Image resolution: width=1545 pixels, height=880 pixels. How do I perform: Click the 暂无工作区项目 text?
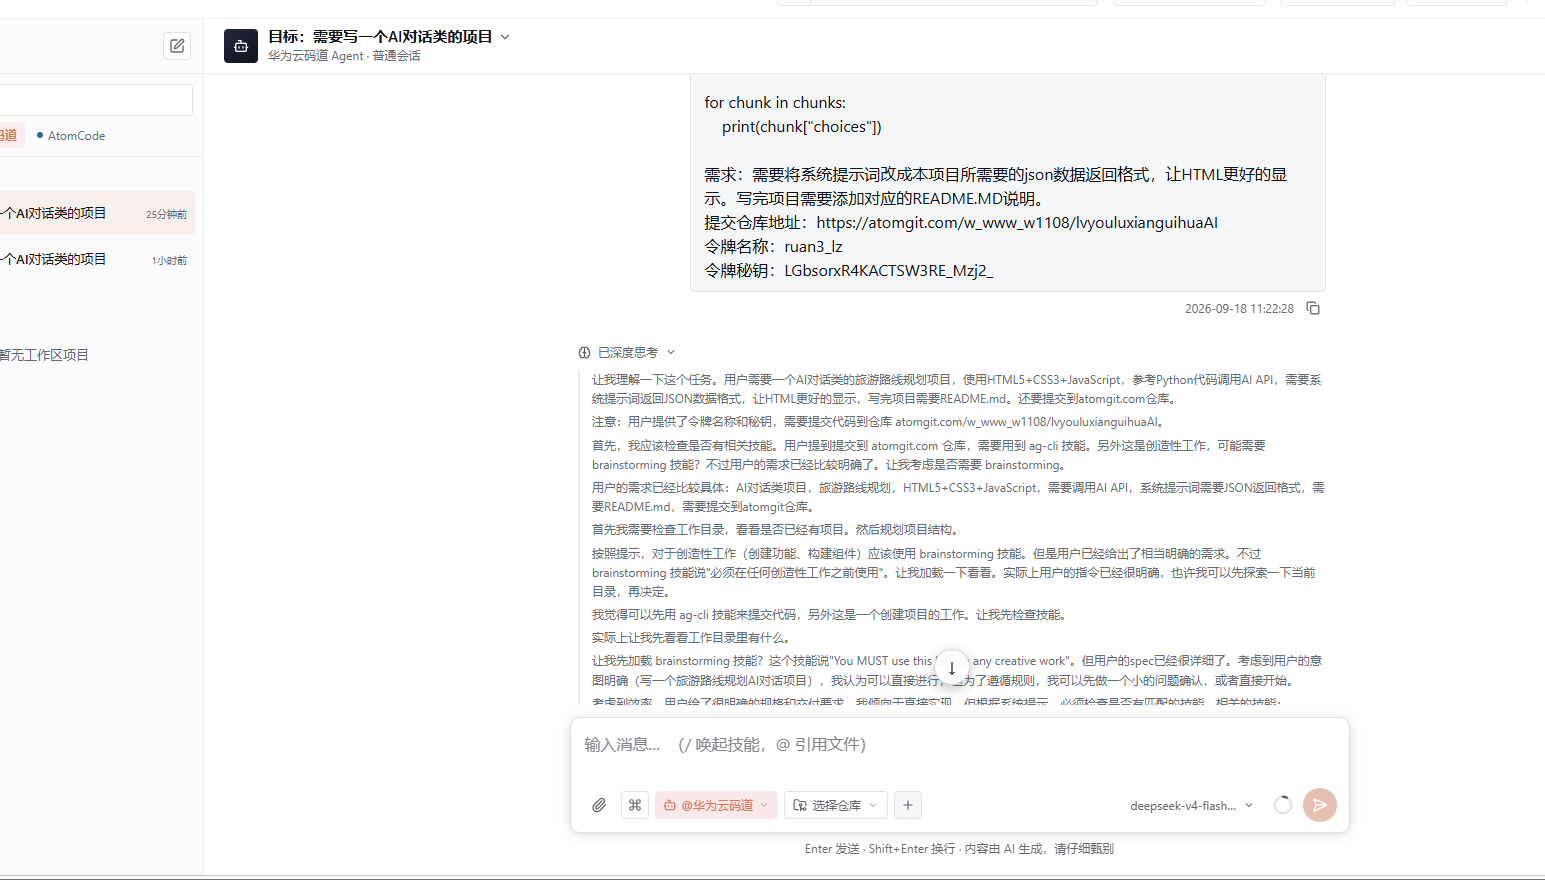pyautogui.click(x=44, y=355)
